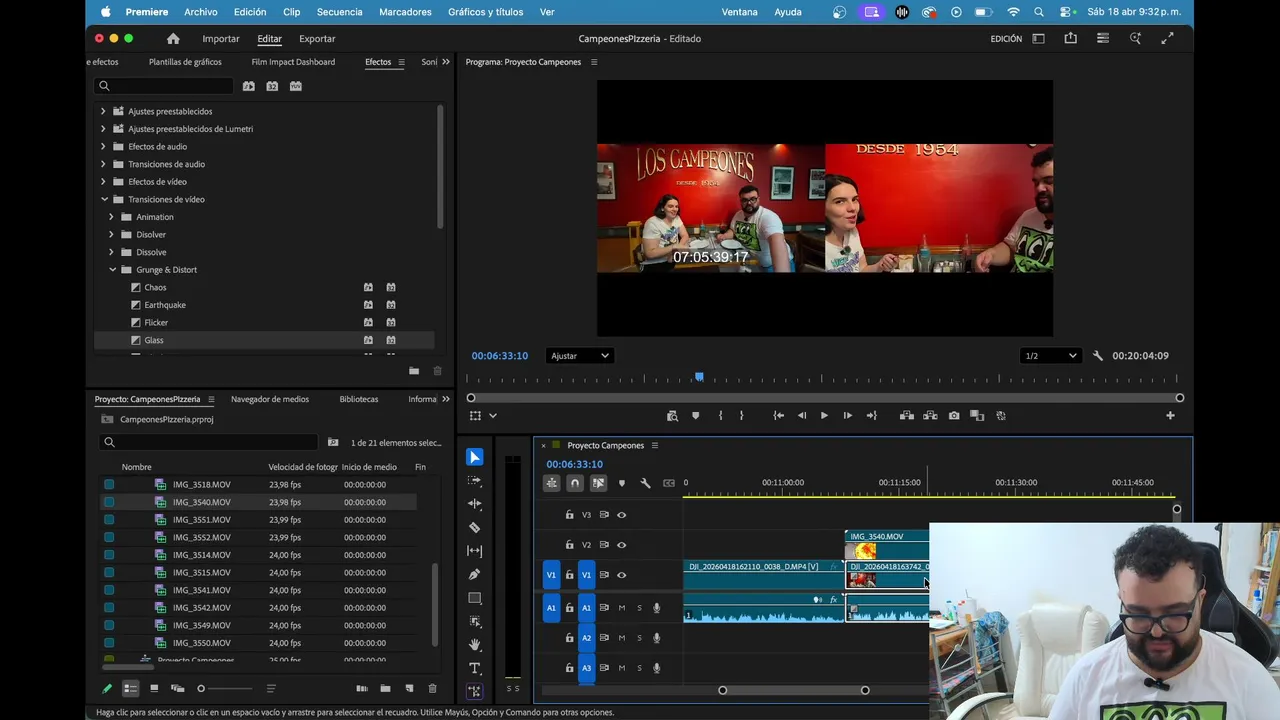This screenshot has height=720, width=1280.
Task: Open the Ajustar zoom level dropdown
Action: pyautogui.click(x=579, y=356)
